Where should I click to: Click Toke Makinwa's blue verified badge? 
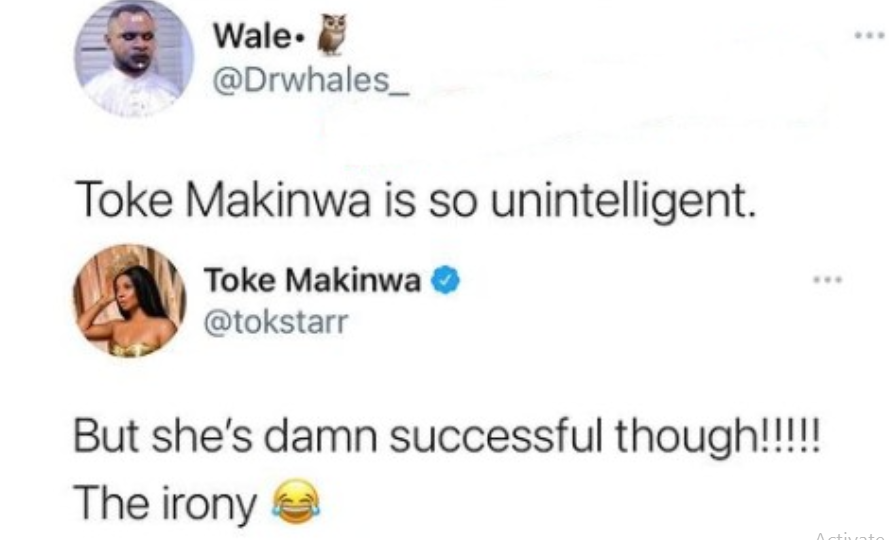[x=446, y=281]
